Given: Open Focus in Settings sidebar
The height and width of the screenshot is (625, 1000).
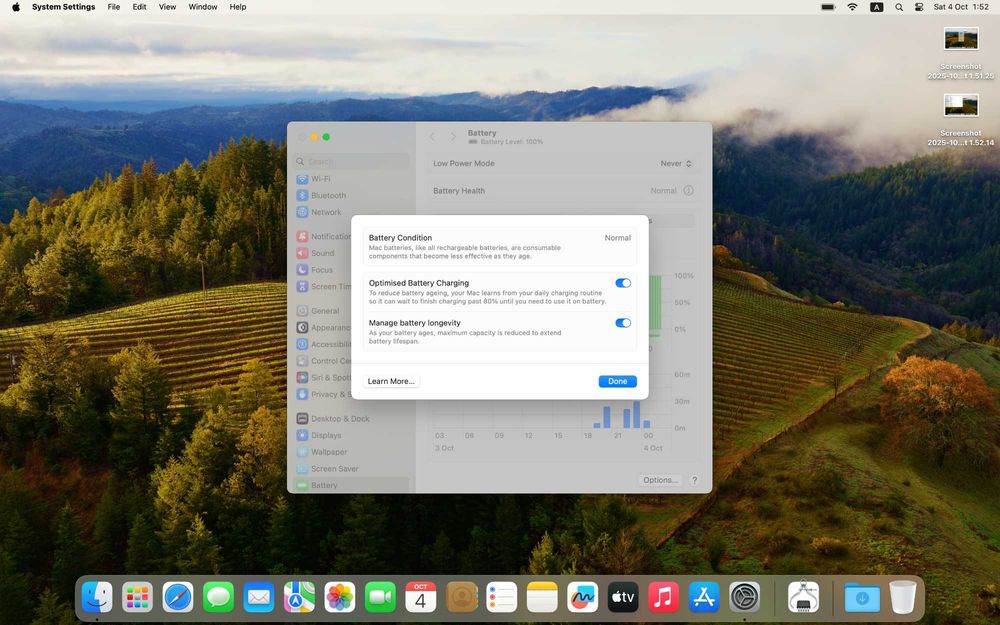Looking at the screenshot, I should pos(323,270).
